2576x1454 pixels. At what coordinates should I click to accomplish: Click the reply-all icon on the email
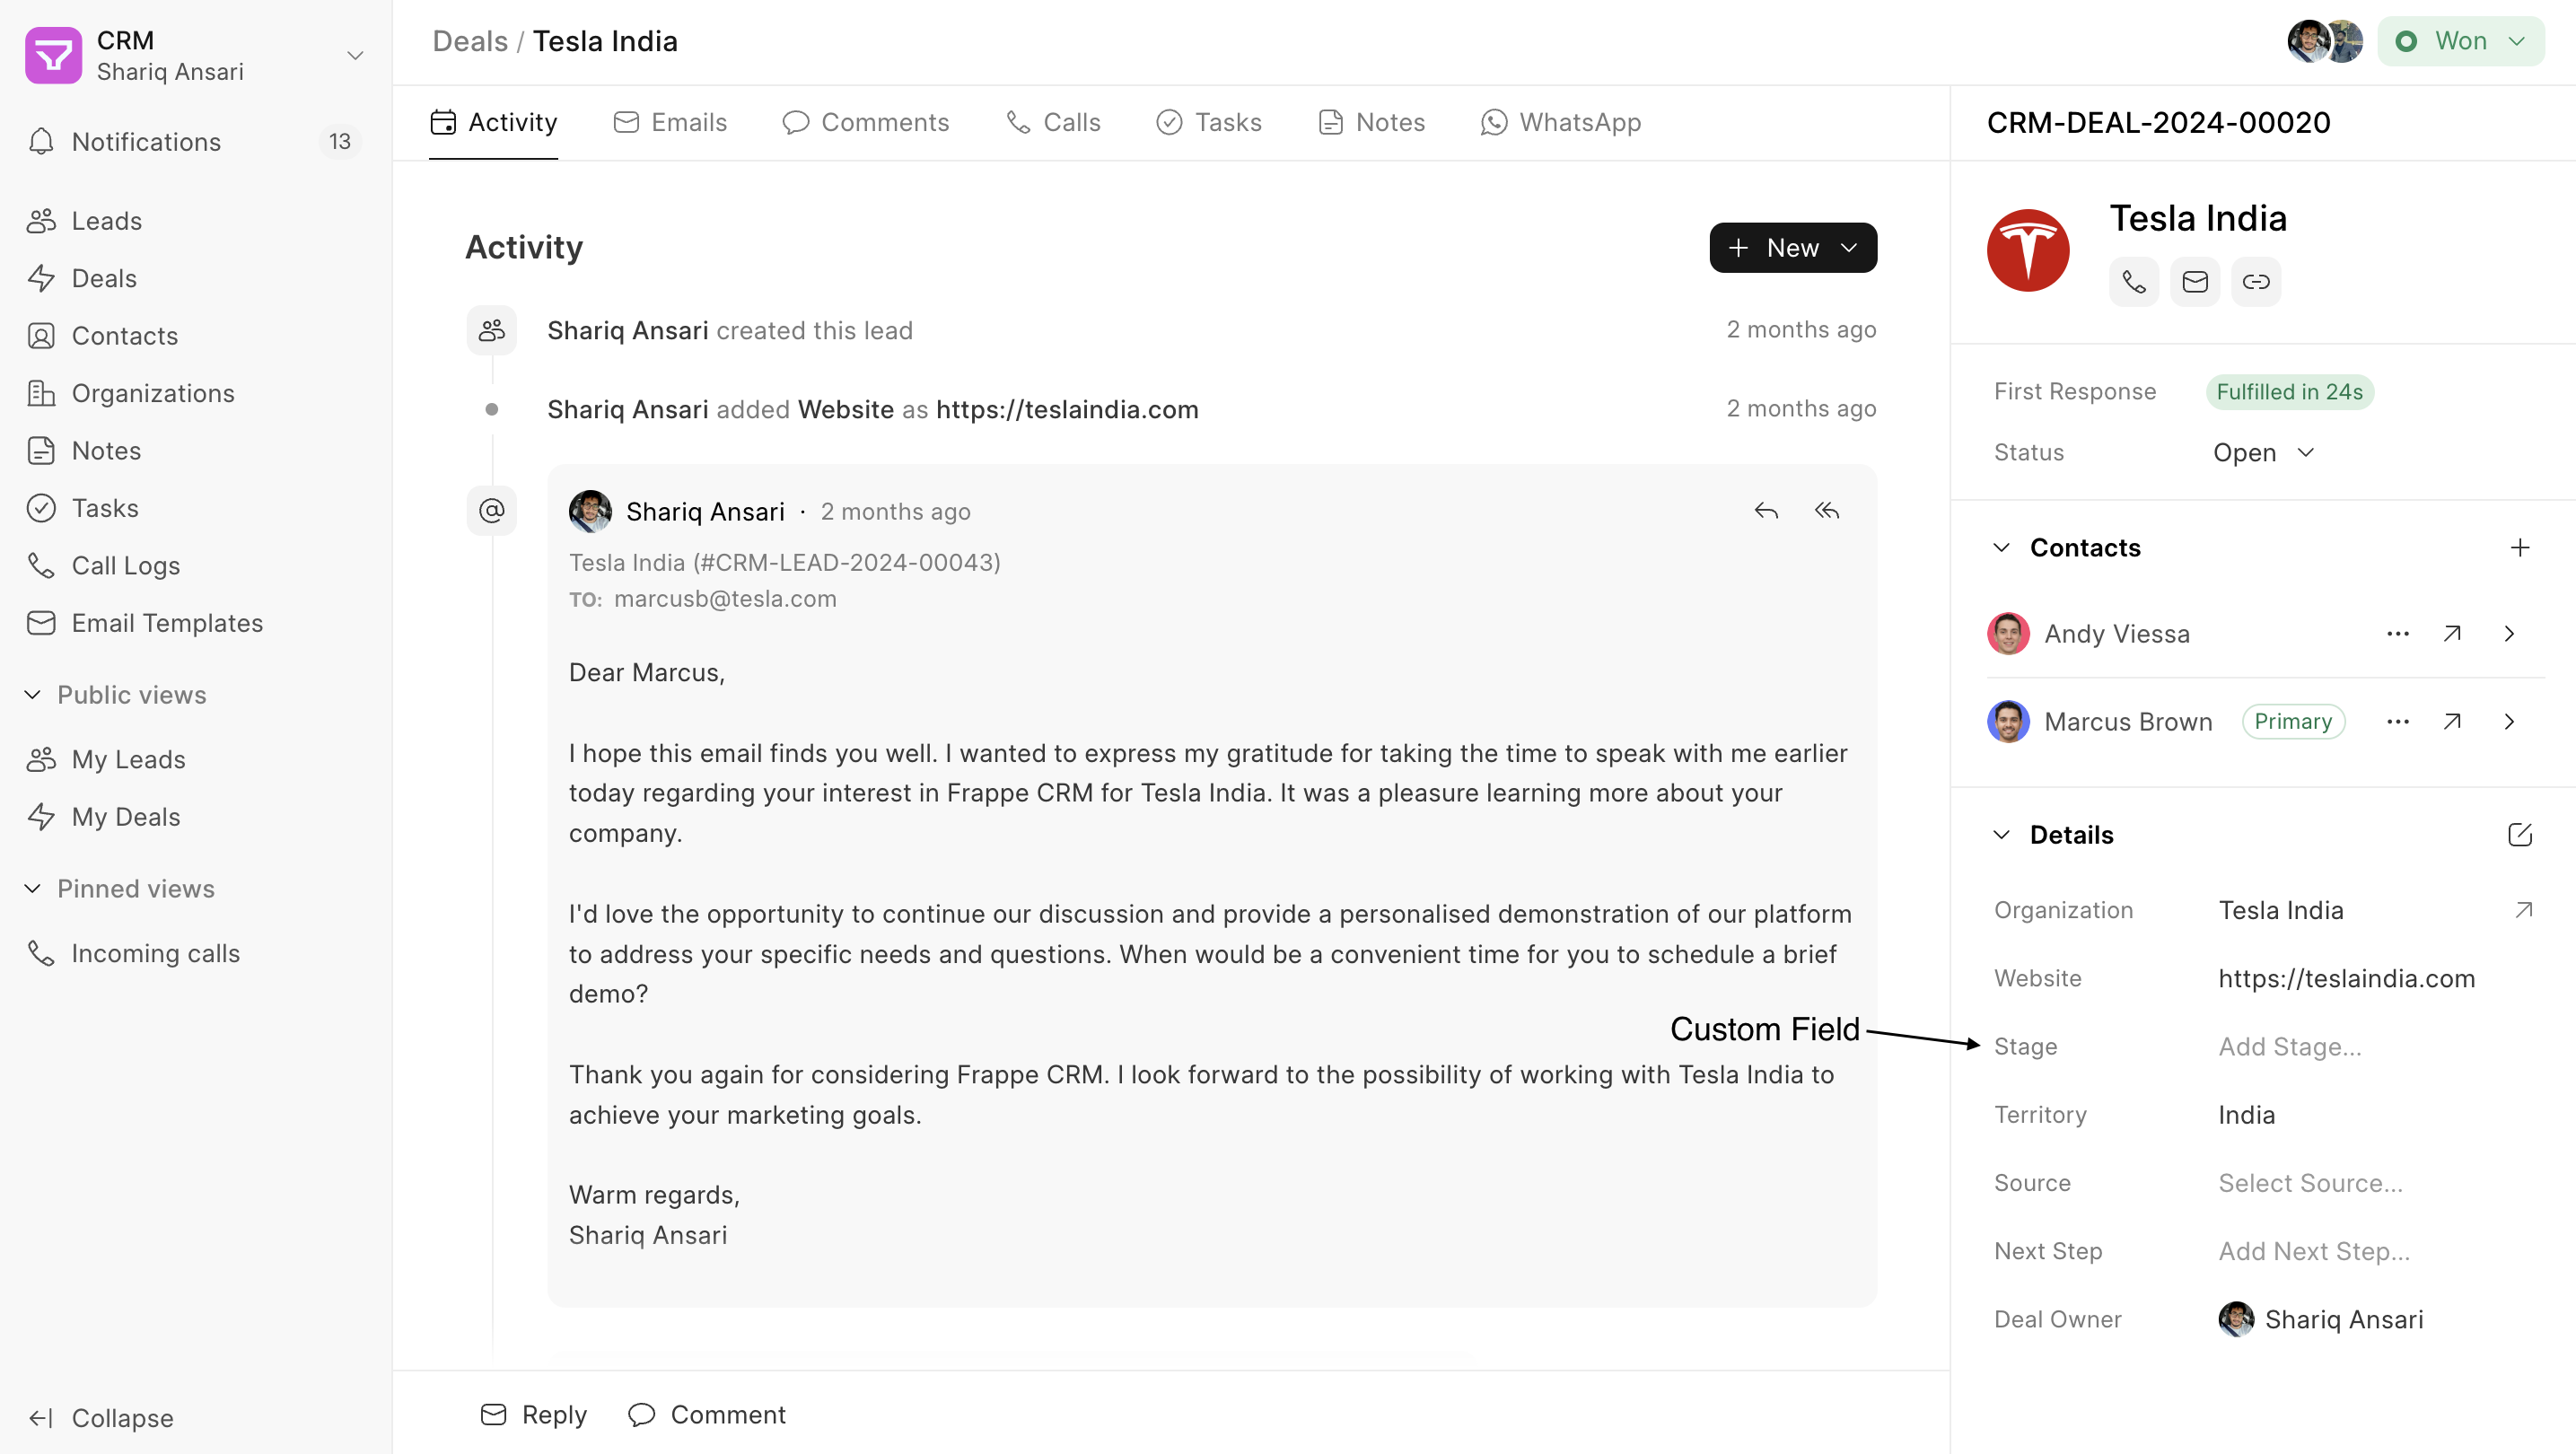(x=1826, y=511)
